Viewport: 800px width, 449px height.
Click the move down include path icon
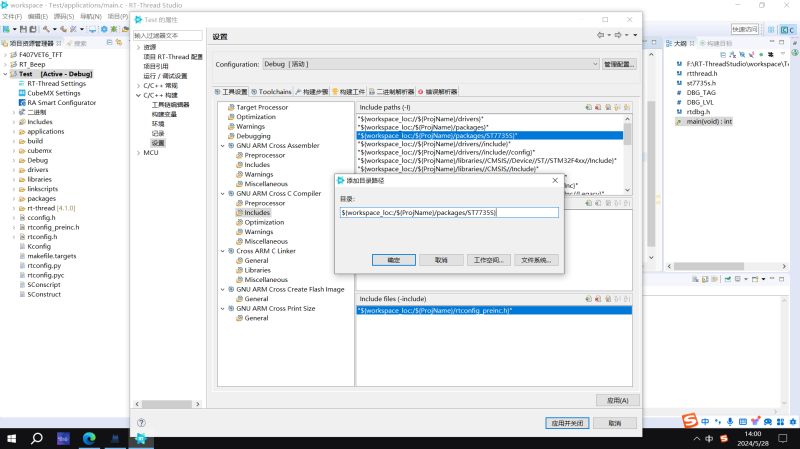627,107
